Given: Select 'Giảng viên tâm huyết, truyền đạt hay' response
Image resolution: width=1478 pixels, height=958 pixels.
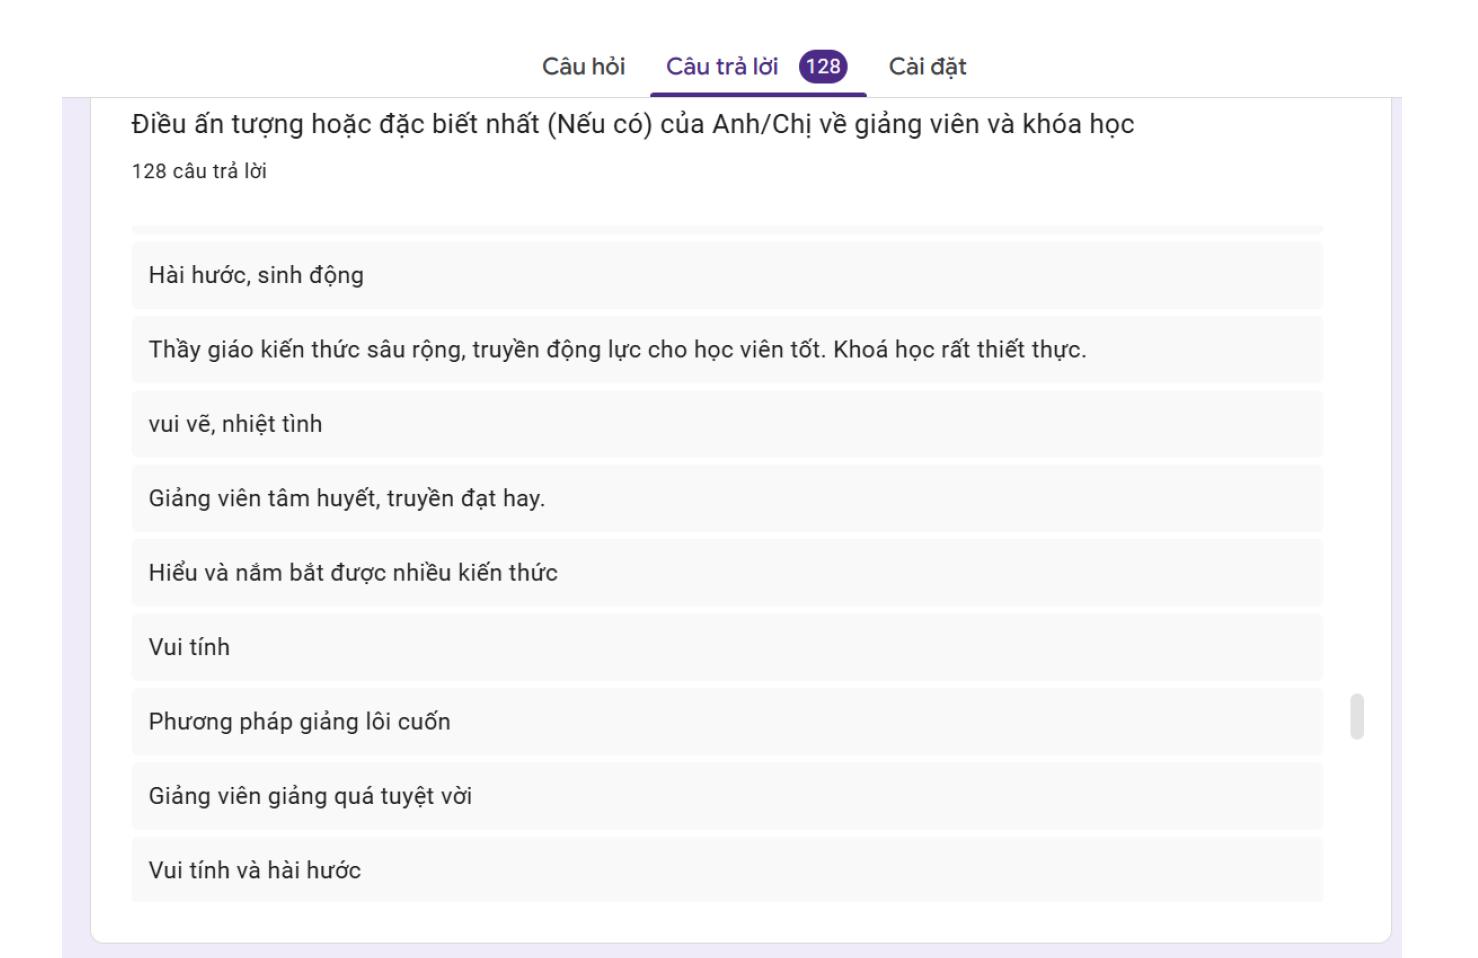Looking at the screenshot, I should pos(346,498).
